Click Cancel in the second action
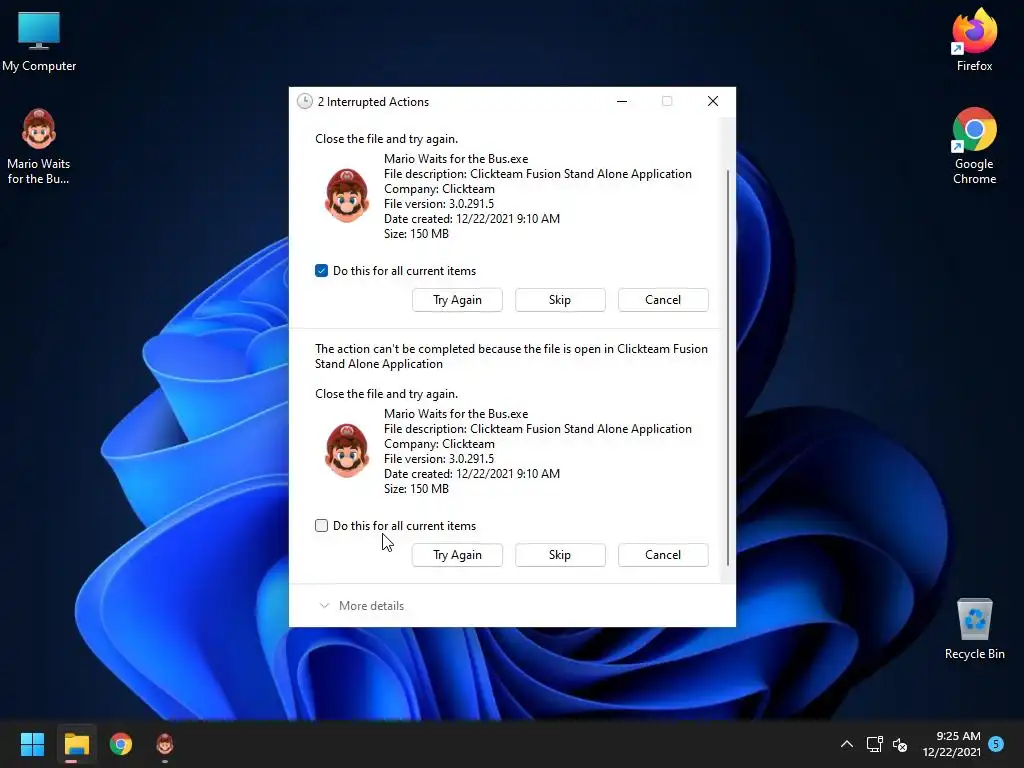Viewport: 1024px width, 768px height. (x=663, y=555)
